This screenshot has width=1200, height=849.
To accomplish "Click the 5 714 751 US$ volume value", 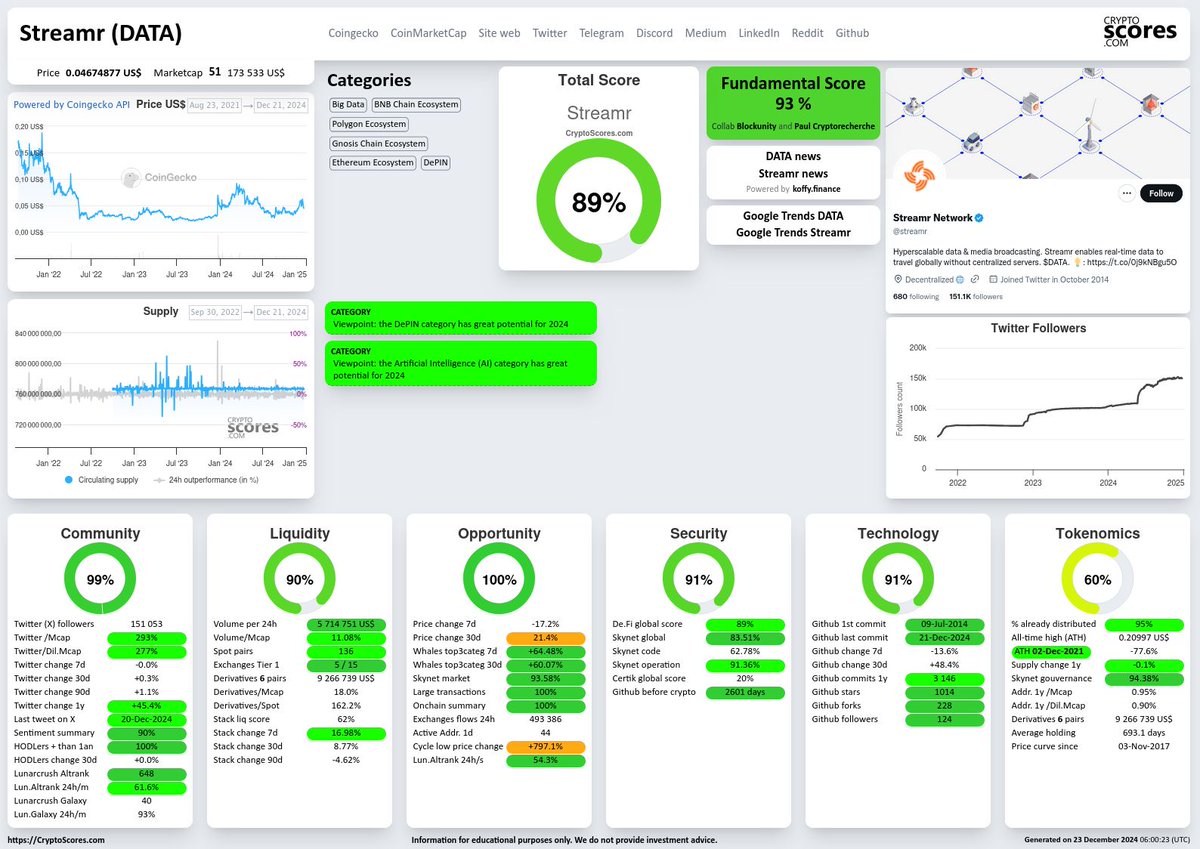I will tap(346, 624).
